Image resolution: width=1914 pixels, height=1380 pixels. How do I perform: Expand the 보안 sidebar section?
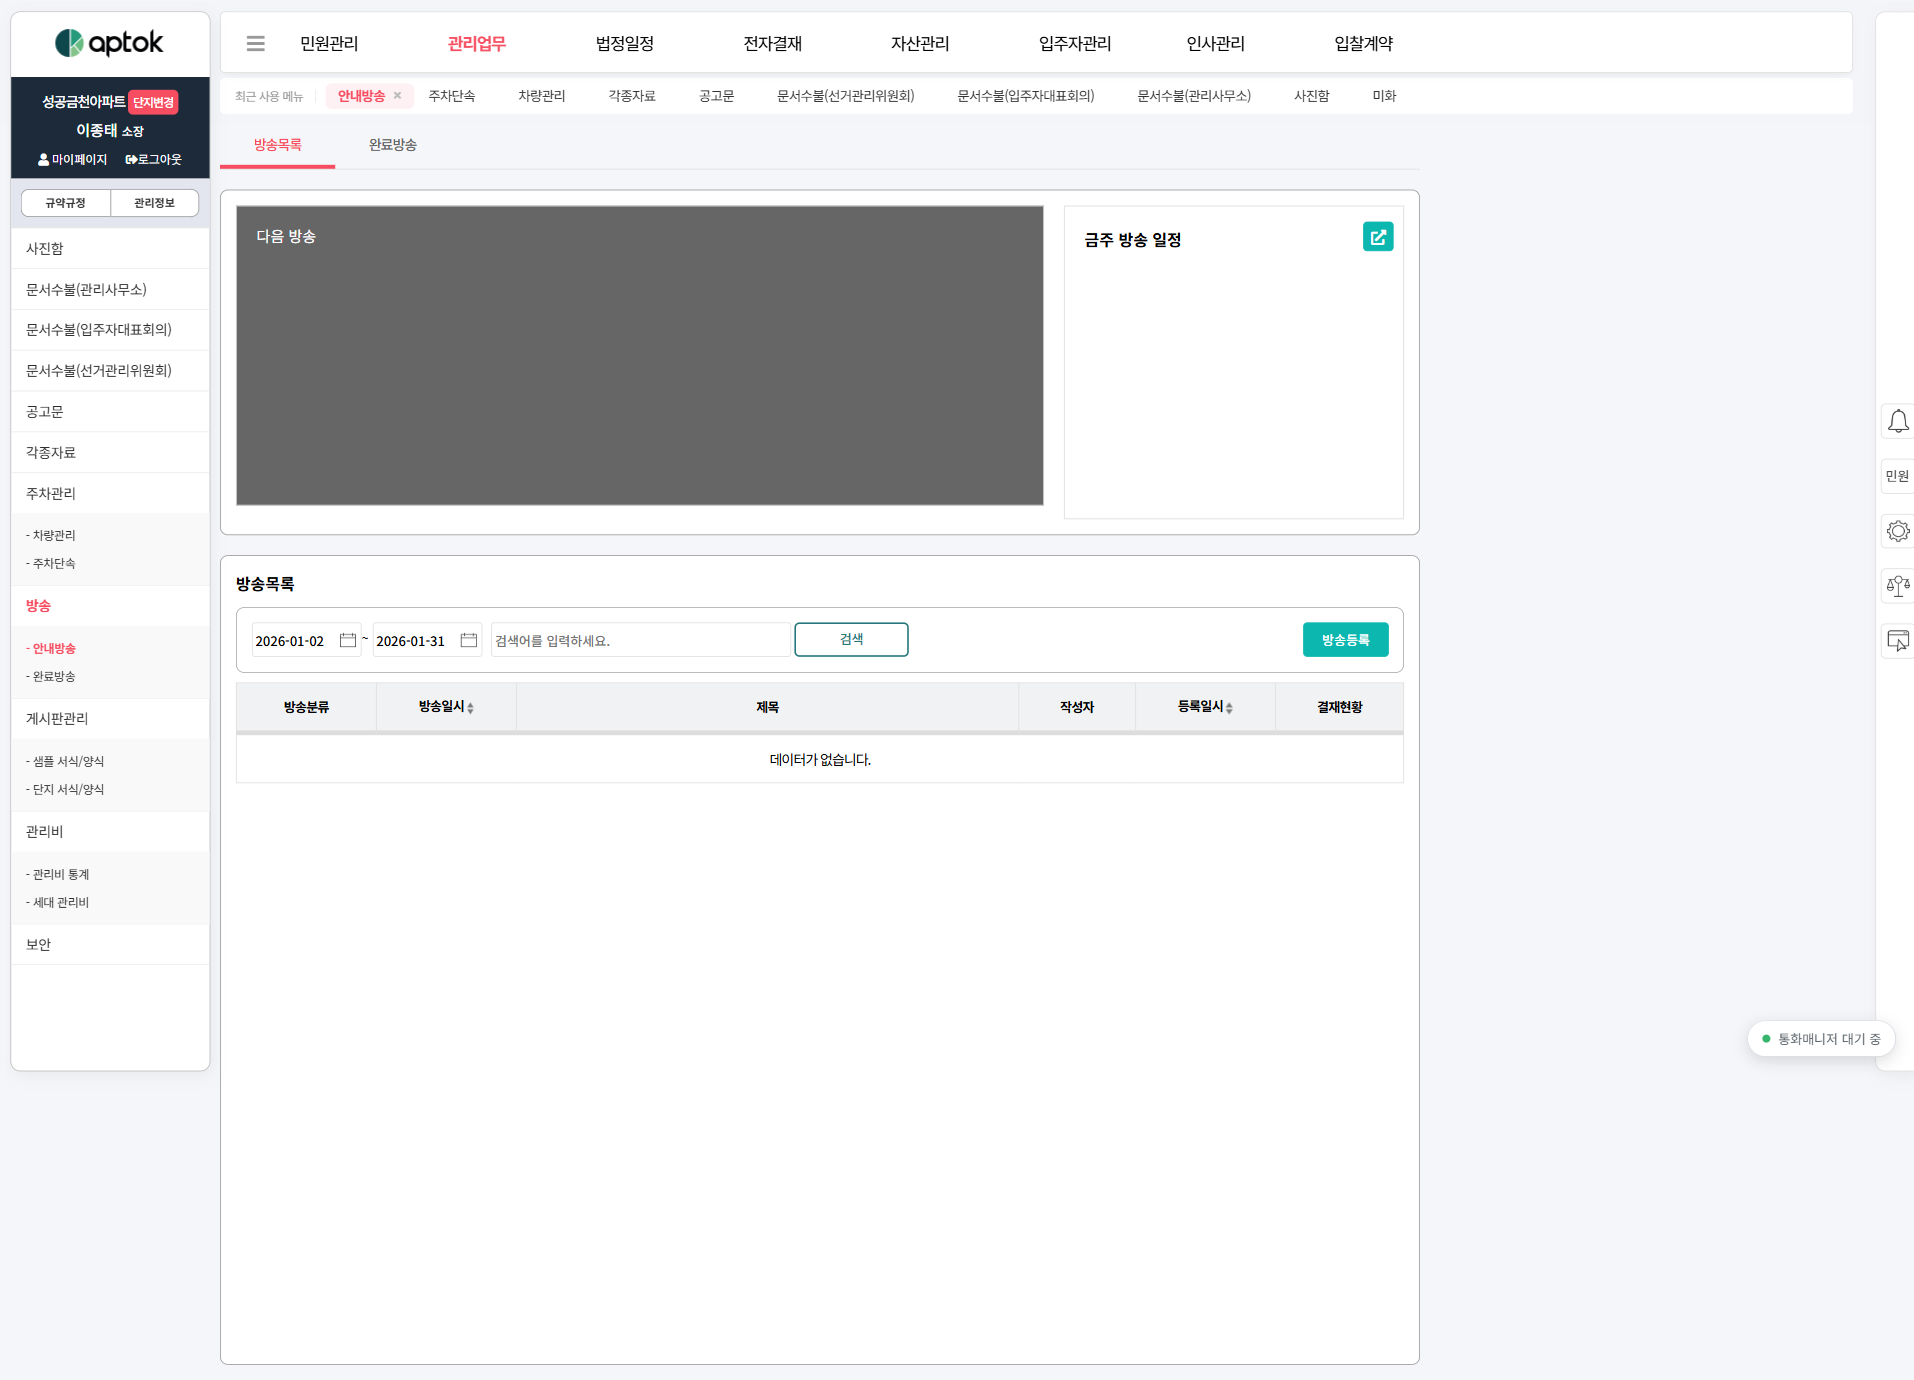coord(110,945)
